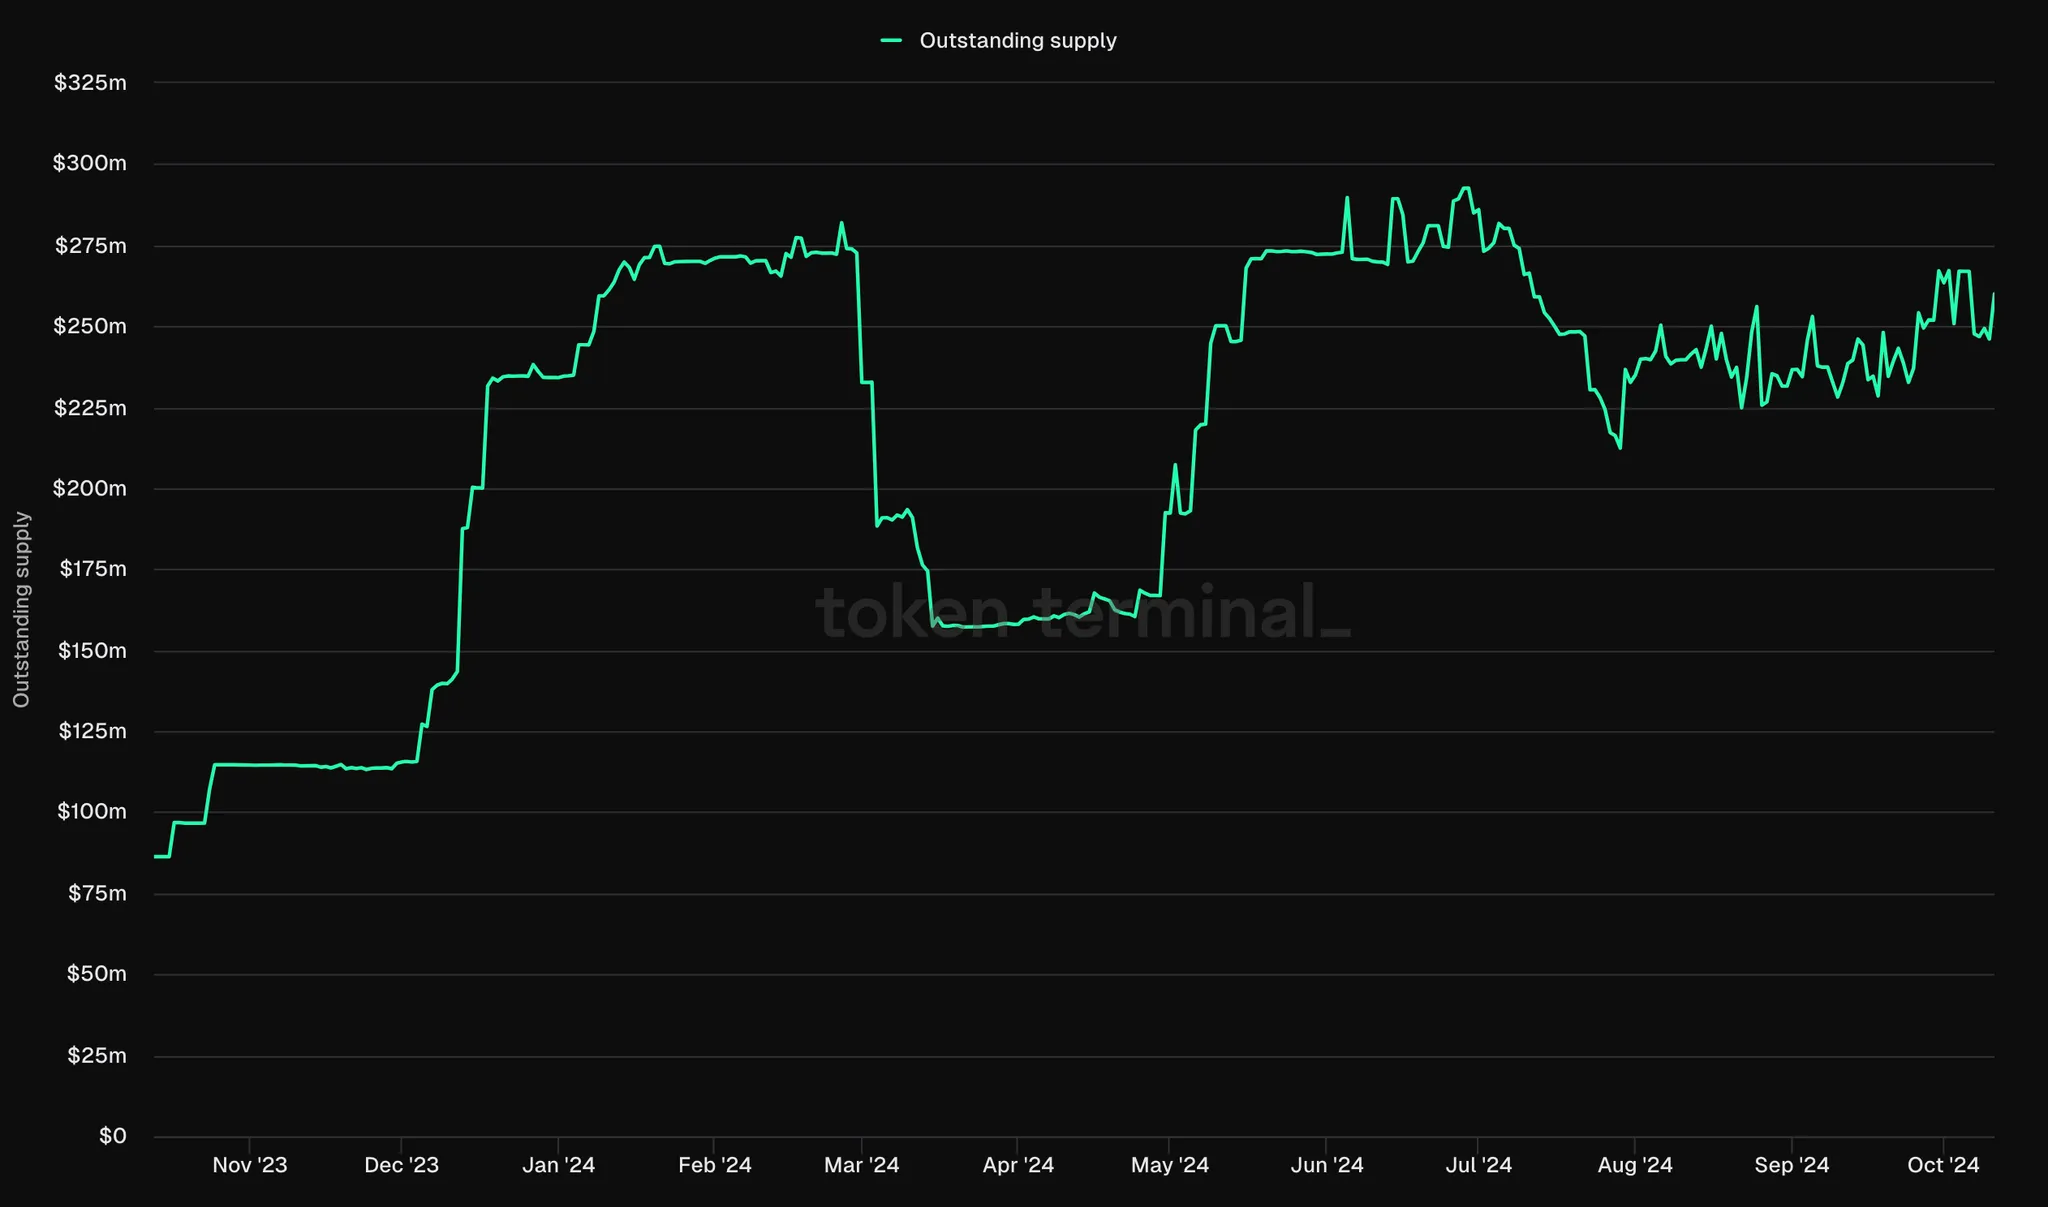This screenshot has width=2048, height=1207.
Task: Click the Oct '24 x-axis label
Action: tap(1944, 1166)
